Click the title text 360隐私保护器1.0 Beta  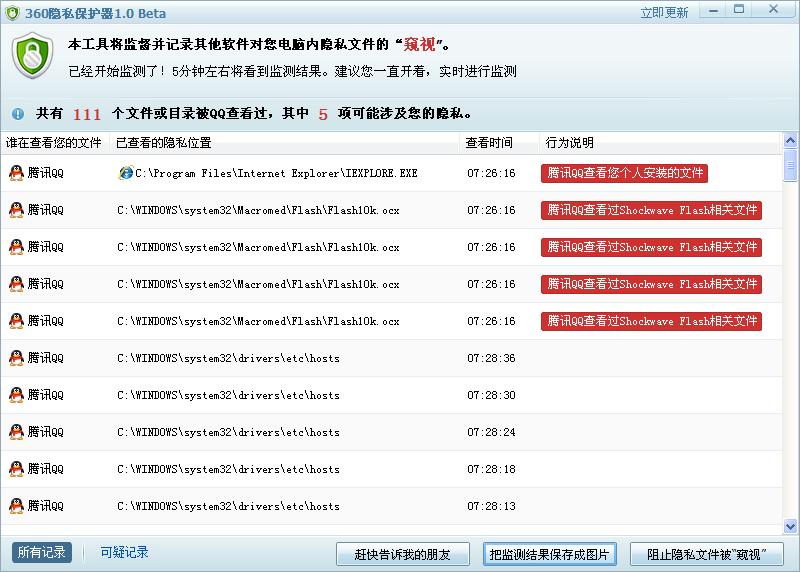tap(95, 13)
